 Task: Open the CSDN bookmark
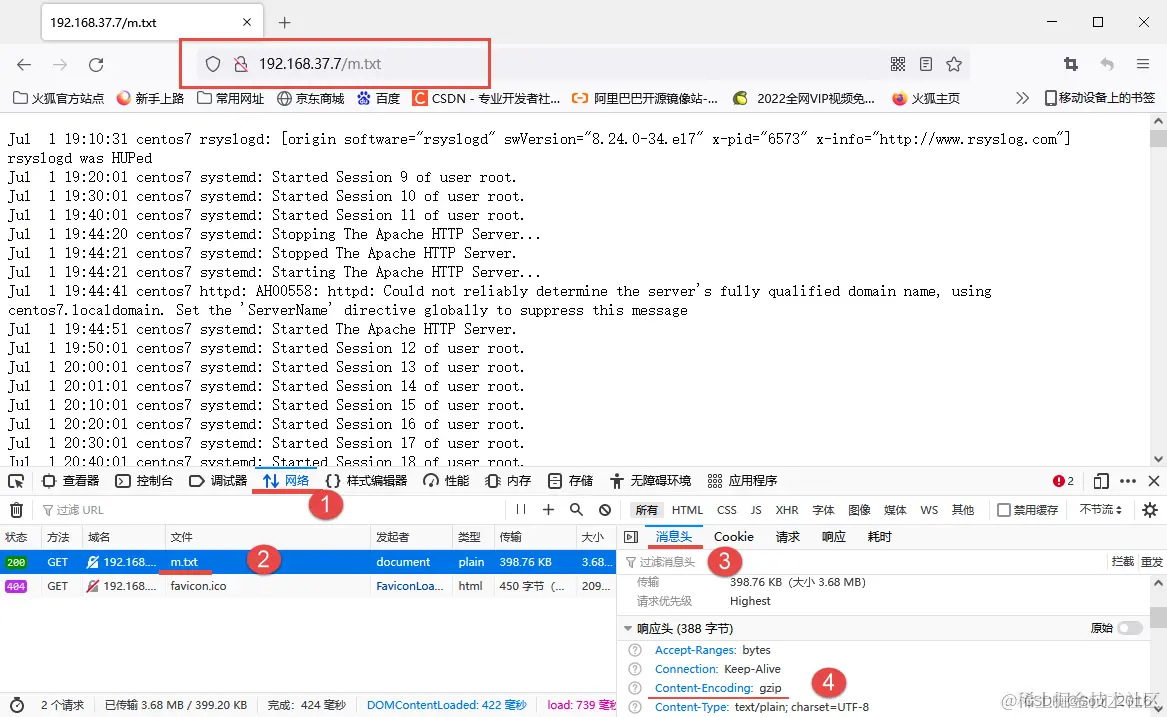click(486, 98)
